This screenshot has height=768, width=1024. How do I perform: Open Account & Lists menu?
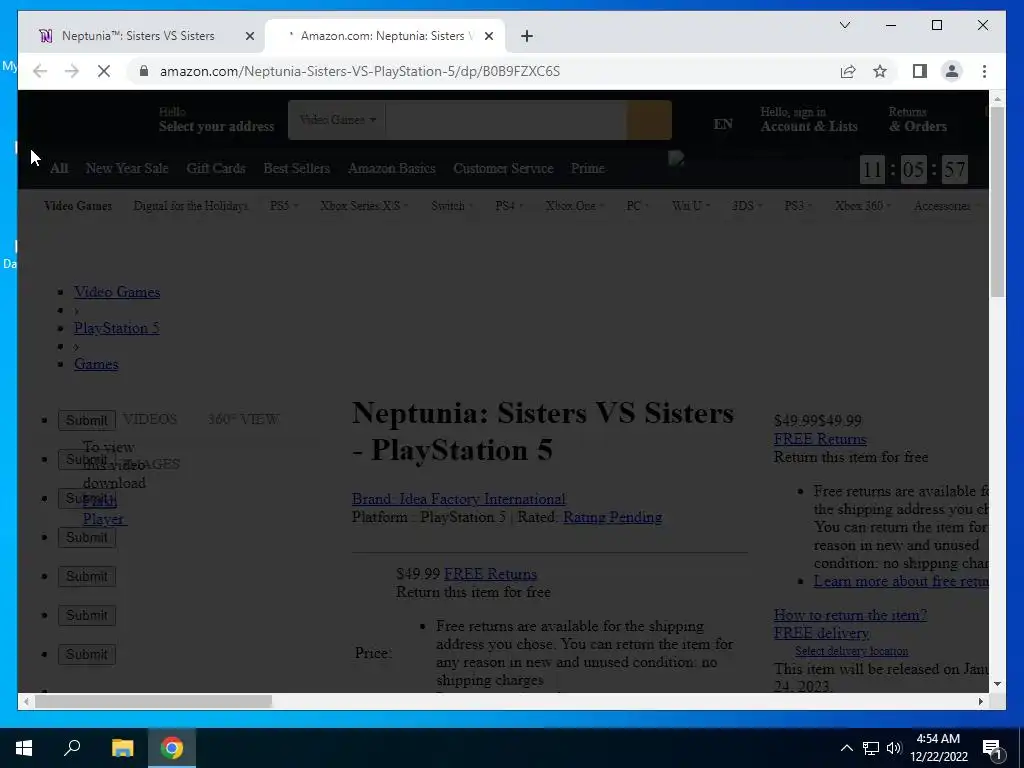pyautogui.click(x=808, y=120)
